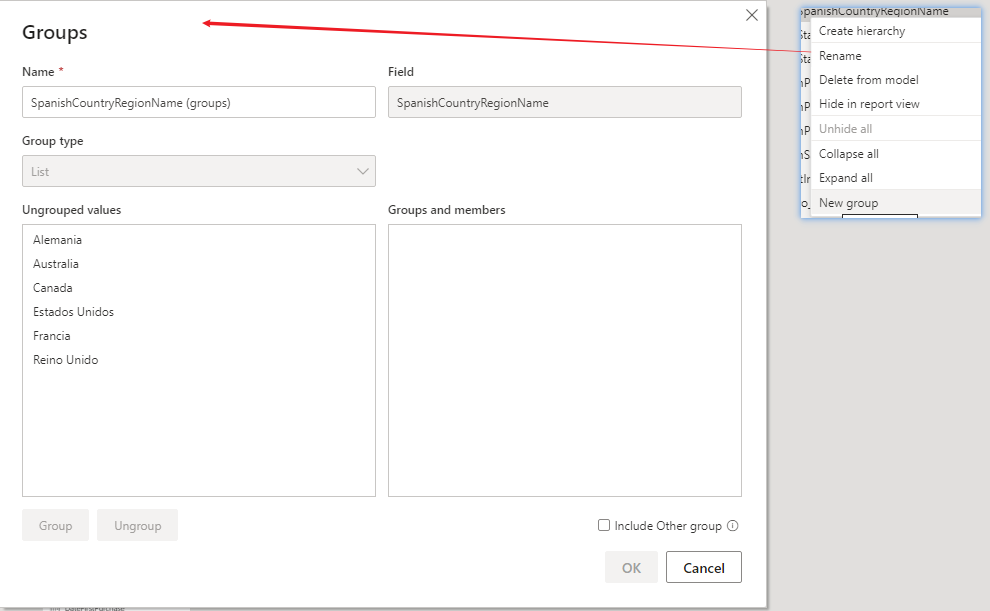Choose Expand all in context menu

coord(895,178)
